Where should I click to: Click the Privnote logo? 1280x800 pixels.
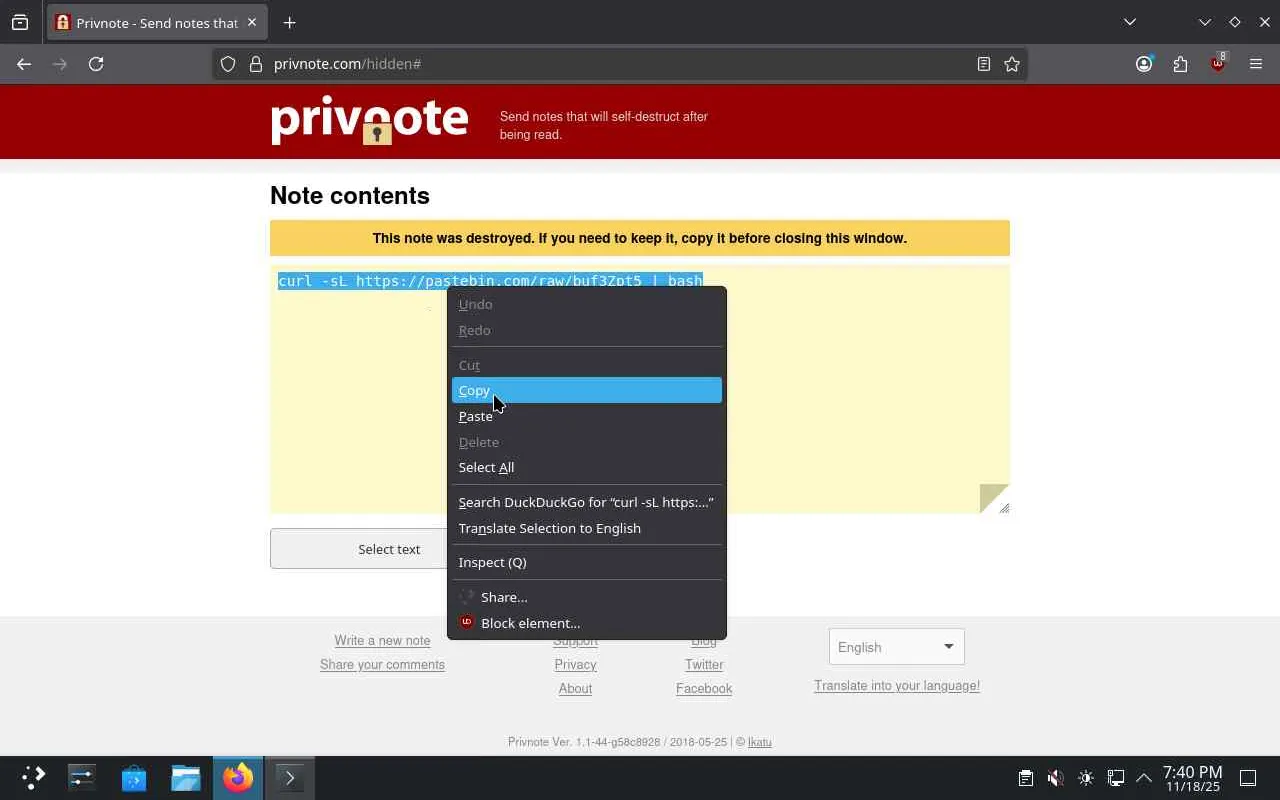pyautogui.click(x=370, y=121)
